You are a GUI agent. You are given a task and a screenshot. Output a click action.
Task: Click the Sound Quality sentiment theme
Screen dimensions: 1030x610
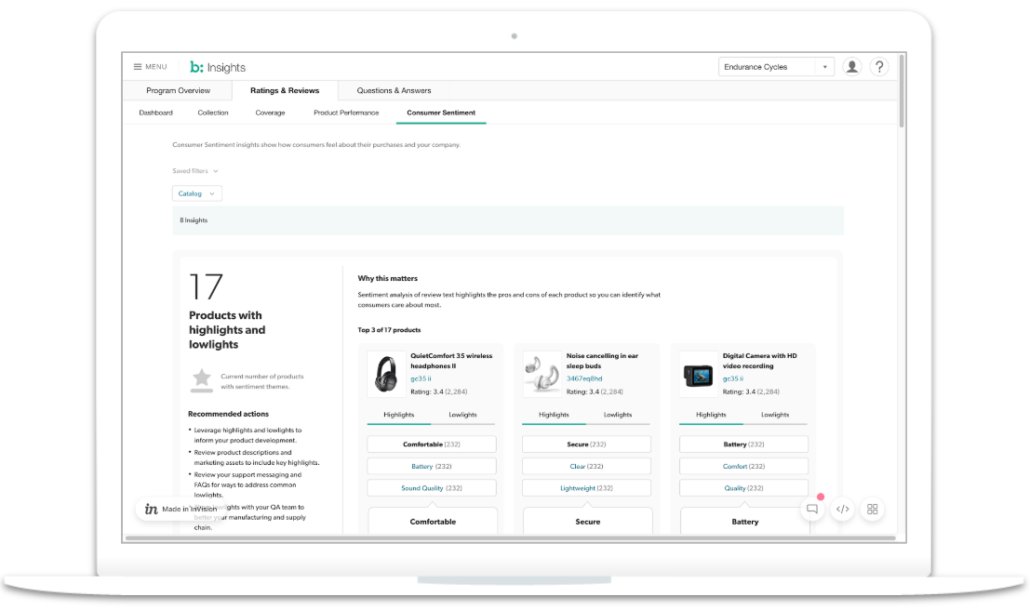[431, 487]
